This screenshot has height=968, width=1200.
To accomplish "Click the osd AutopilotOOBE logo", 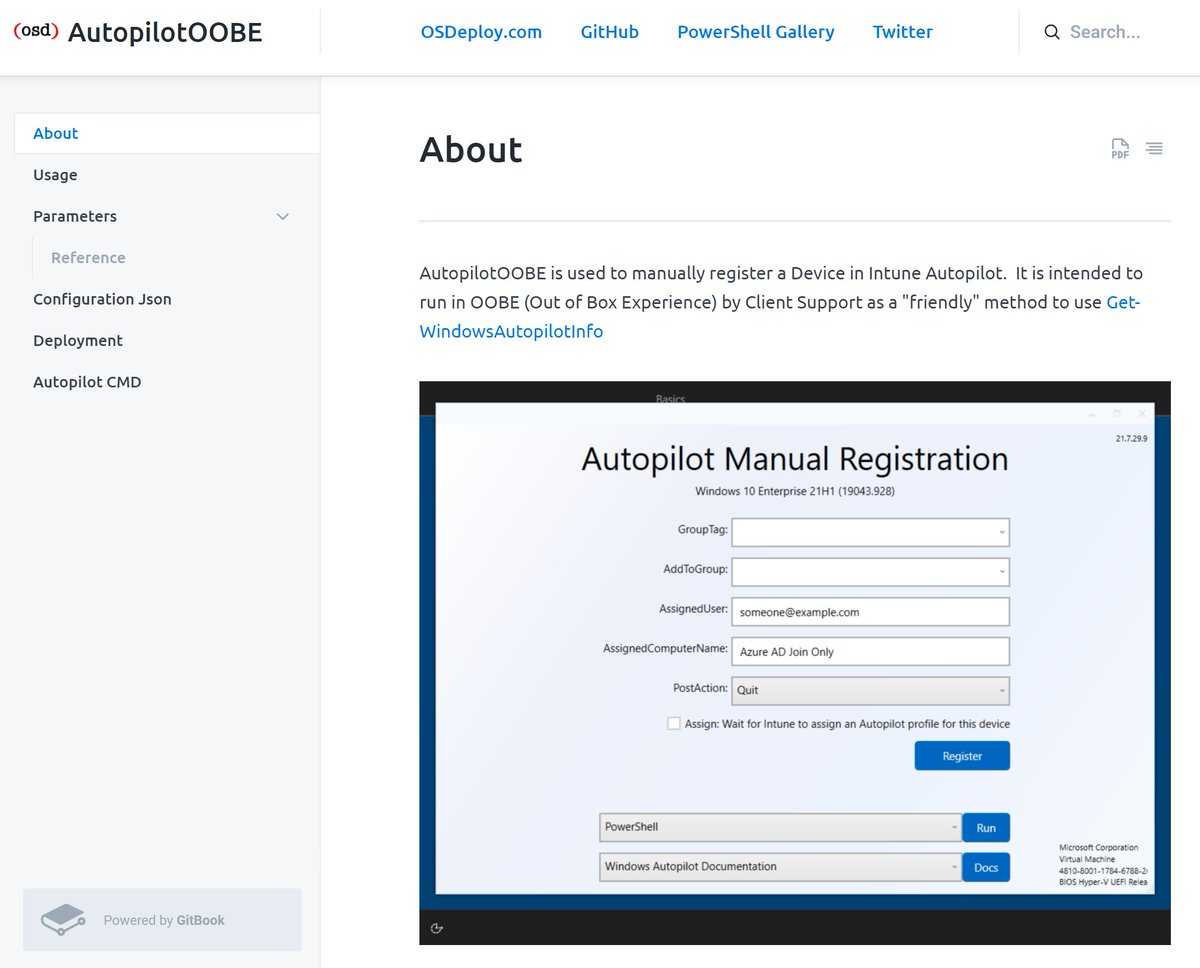I will tap(137, 32).
